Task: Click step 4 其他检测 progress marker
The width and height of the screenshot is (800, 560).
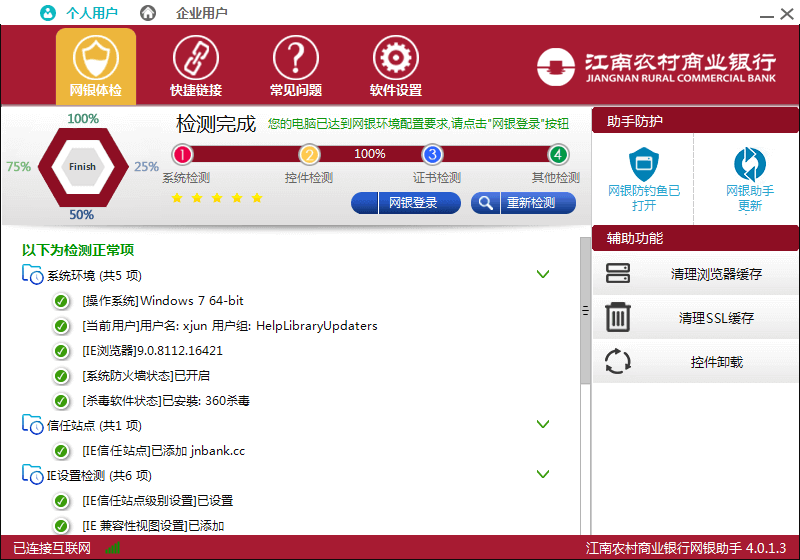Action: [558, 155]
